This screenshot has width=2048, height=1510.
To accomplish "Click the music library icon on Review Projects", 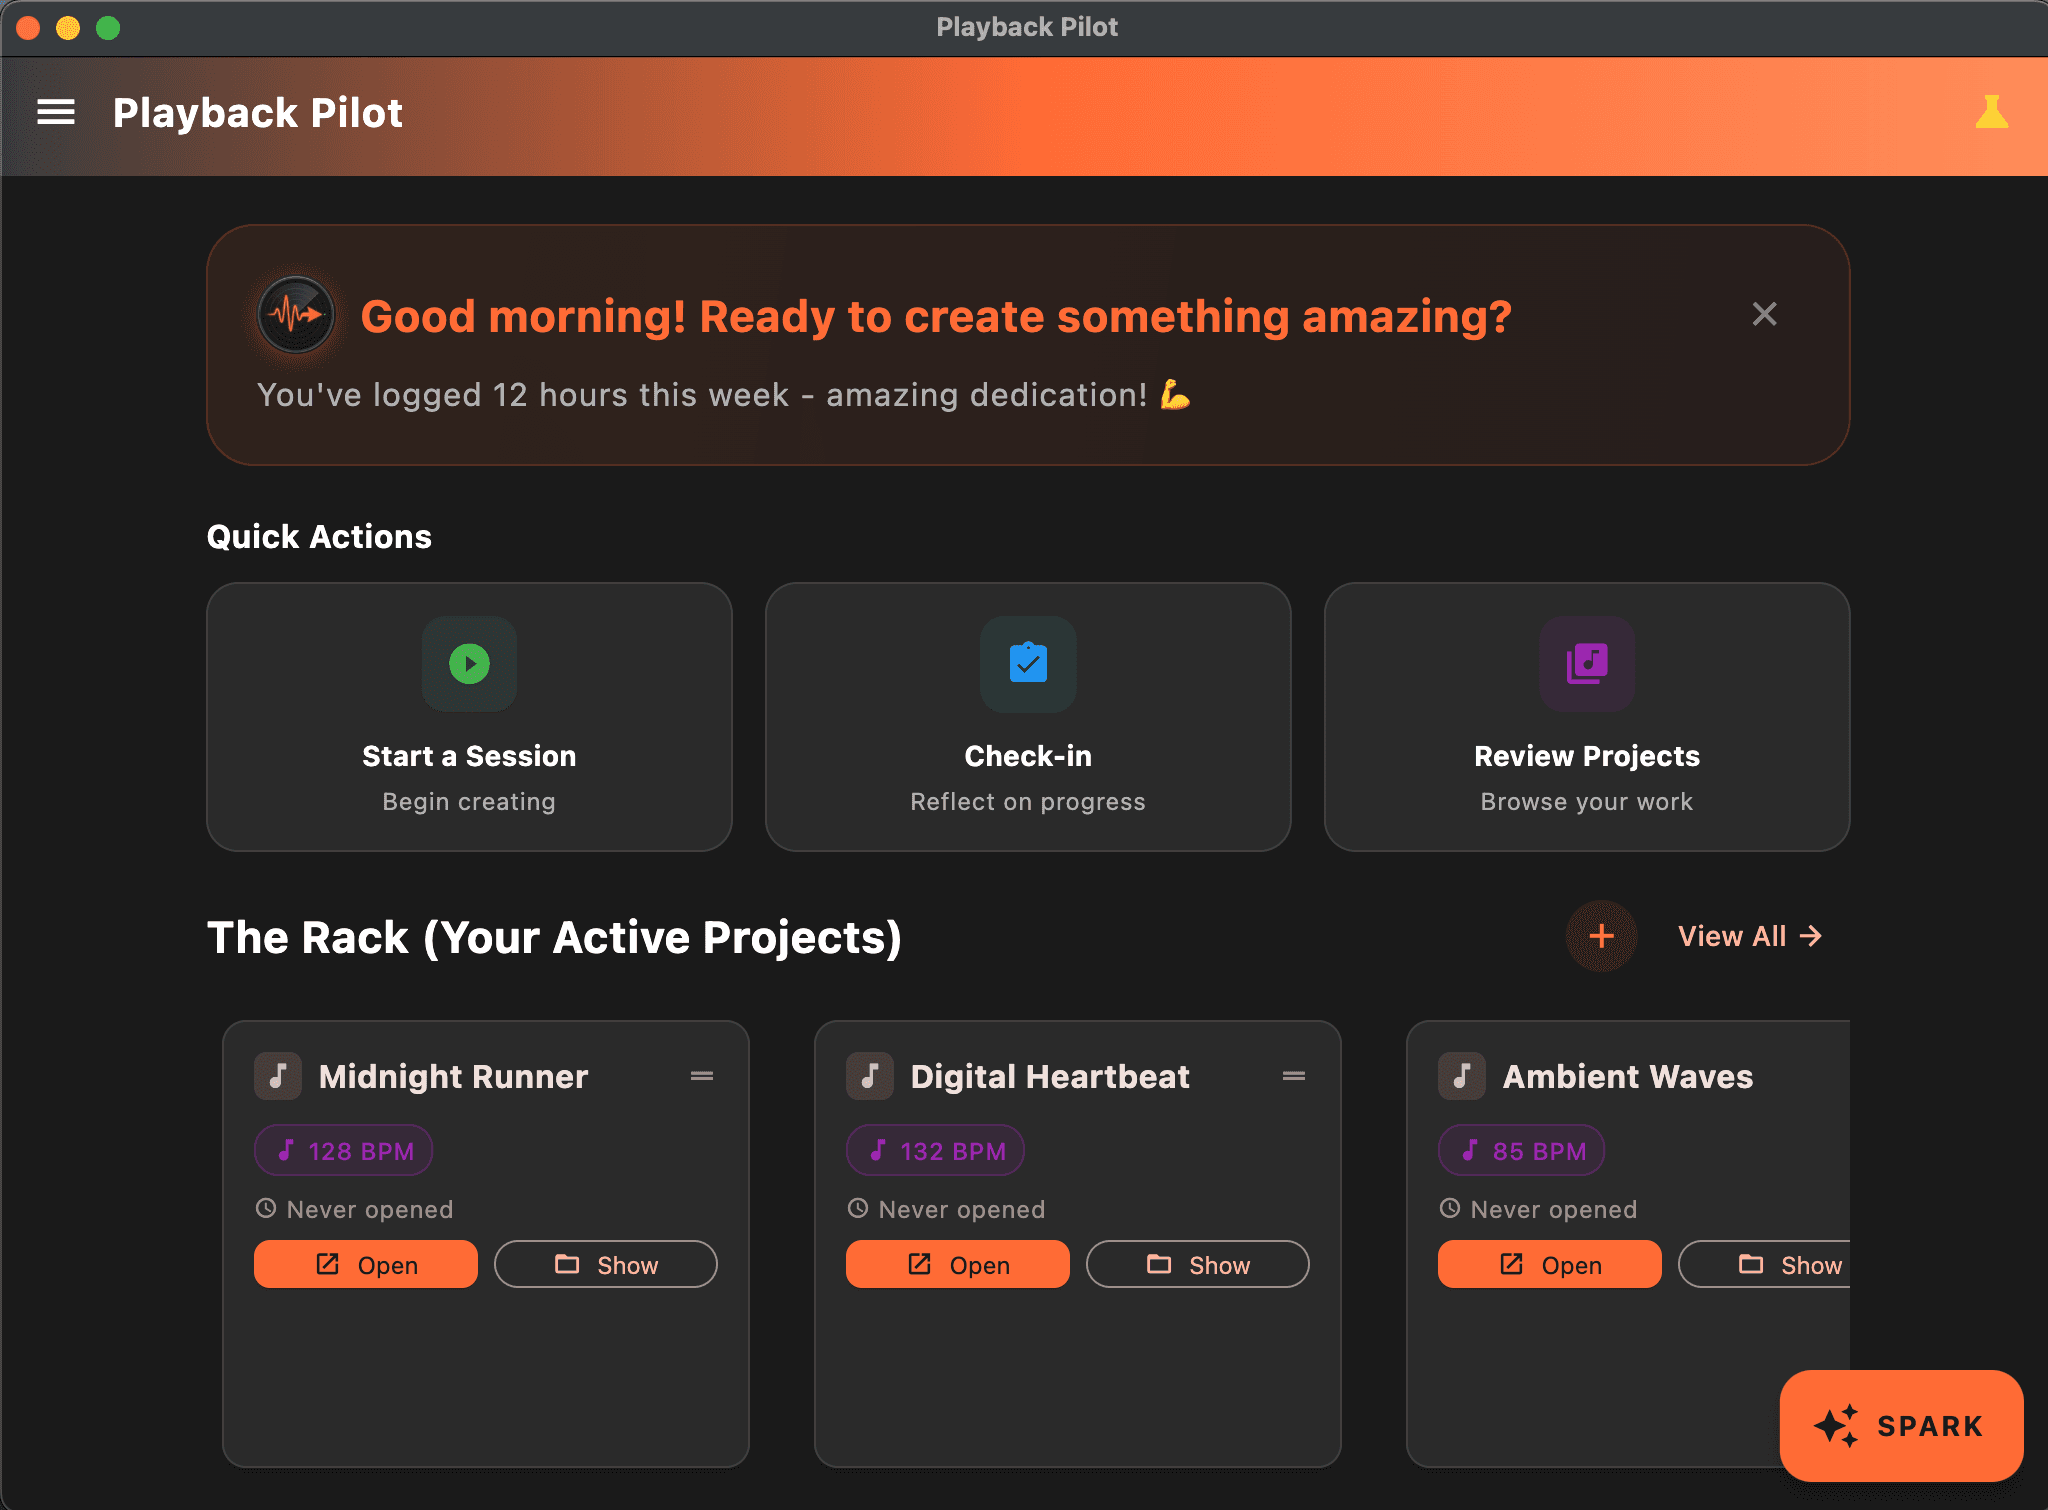I will [x=1587, y=664].
